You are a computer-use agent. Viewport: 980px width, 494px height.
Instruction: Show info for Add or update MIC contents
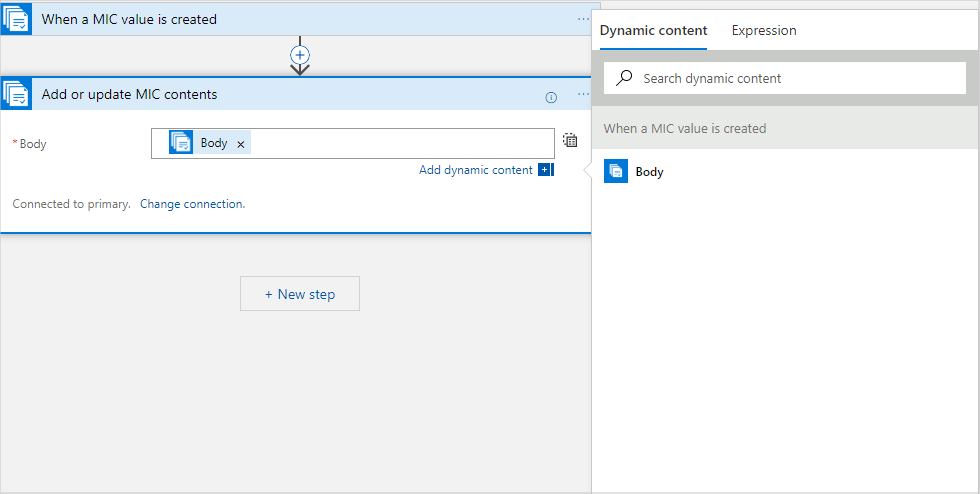pos(551,97)
